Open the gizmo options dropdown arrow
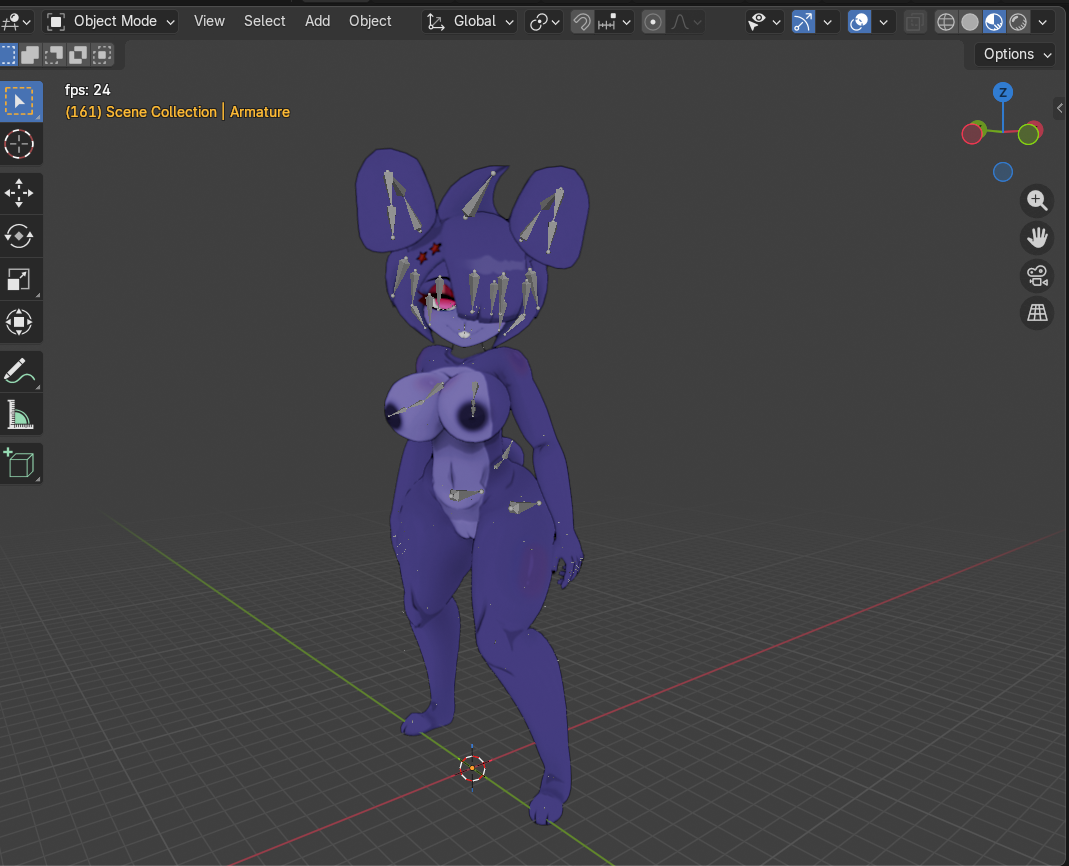 [828, 22]
